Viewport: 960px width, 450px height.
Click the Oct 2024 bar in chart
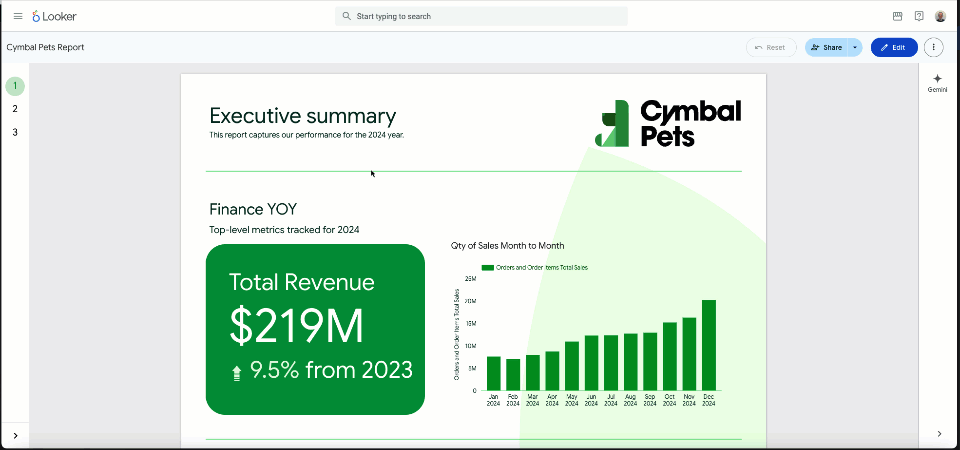click(670, 356)
